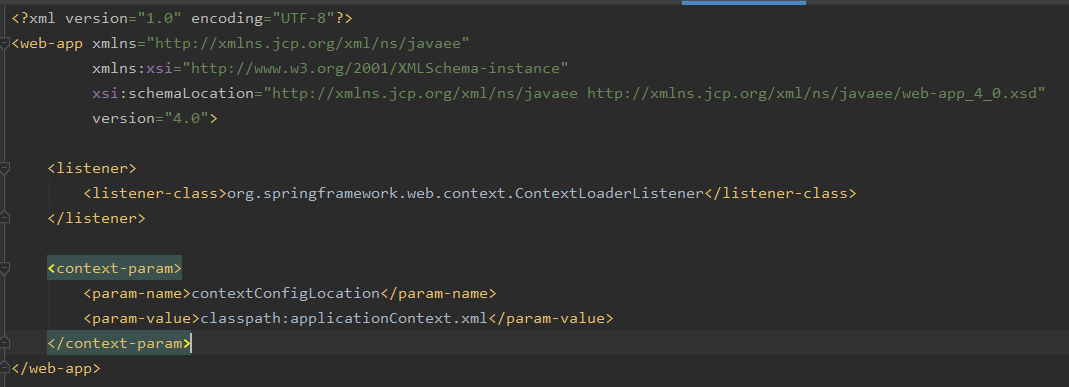The height and width of the screenshot is (387, 1069).
Task: Click the opening param-value tag
Action: [x=141, y=318]
